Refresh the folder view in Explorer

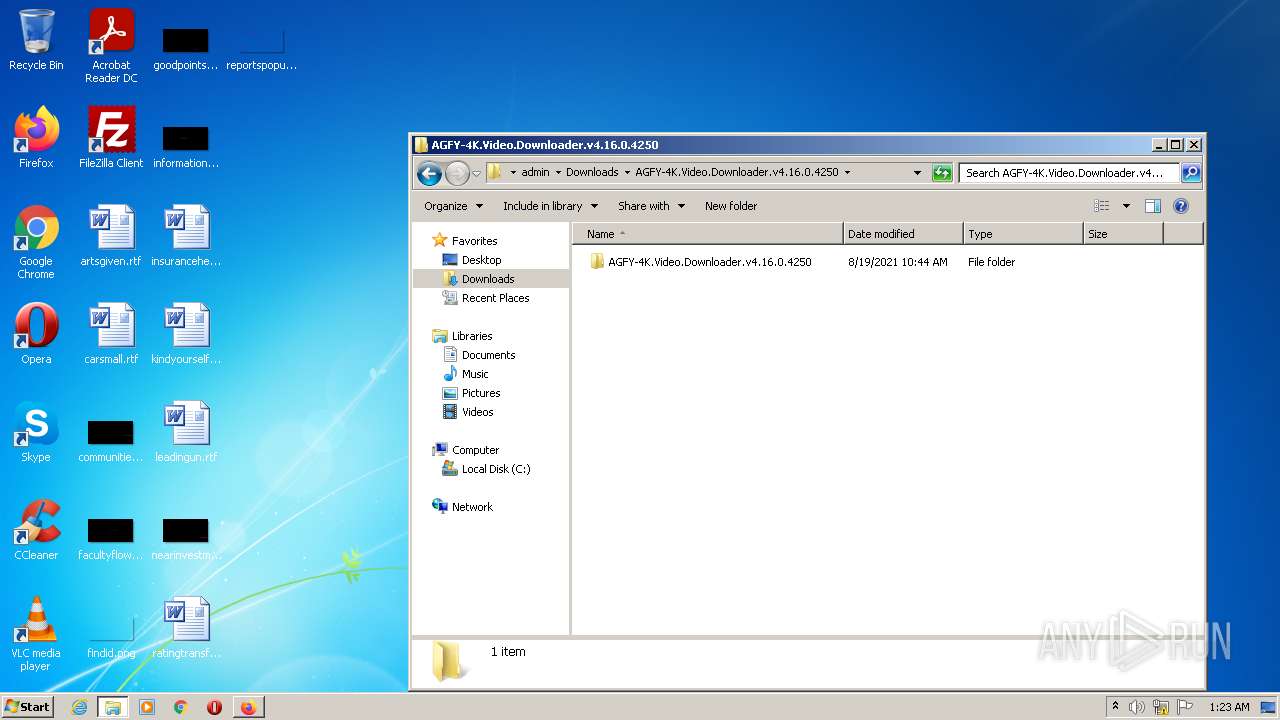942,172
